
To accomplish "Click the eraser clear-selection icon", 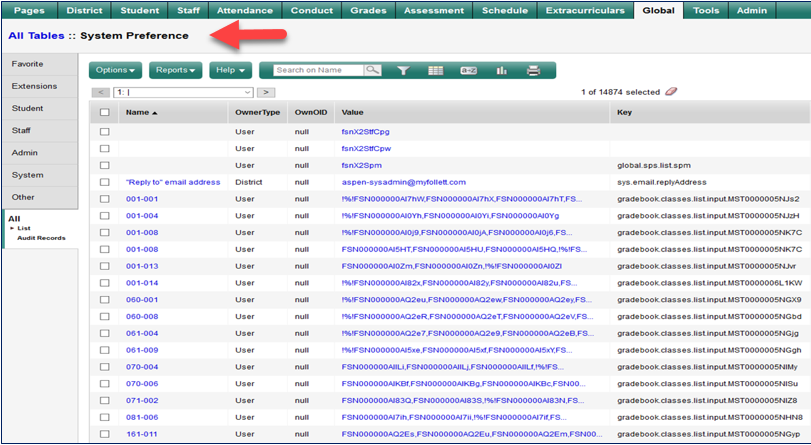I will 671,92.
